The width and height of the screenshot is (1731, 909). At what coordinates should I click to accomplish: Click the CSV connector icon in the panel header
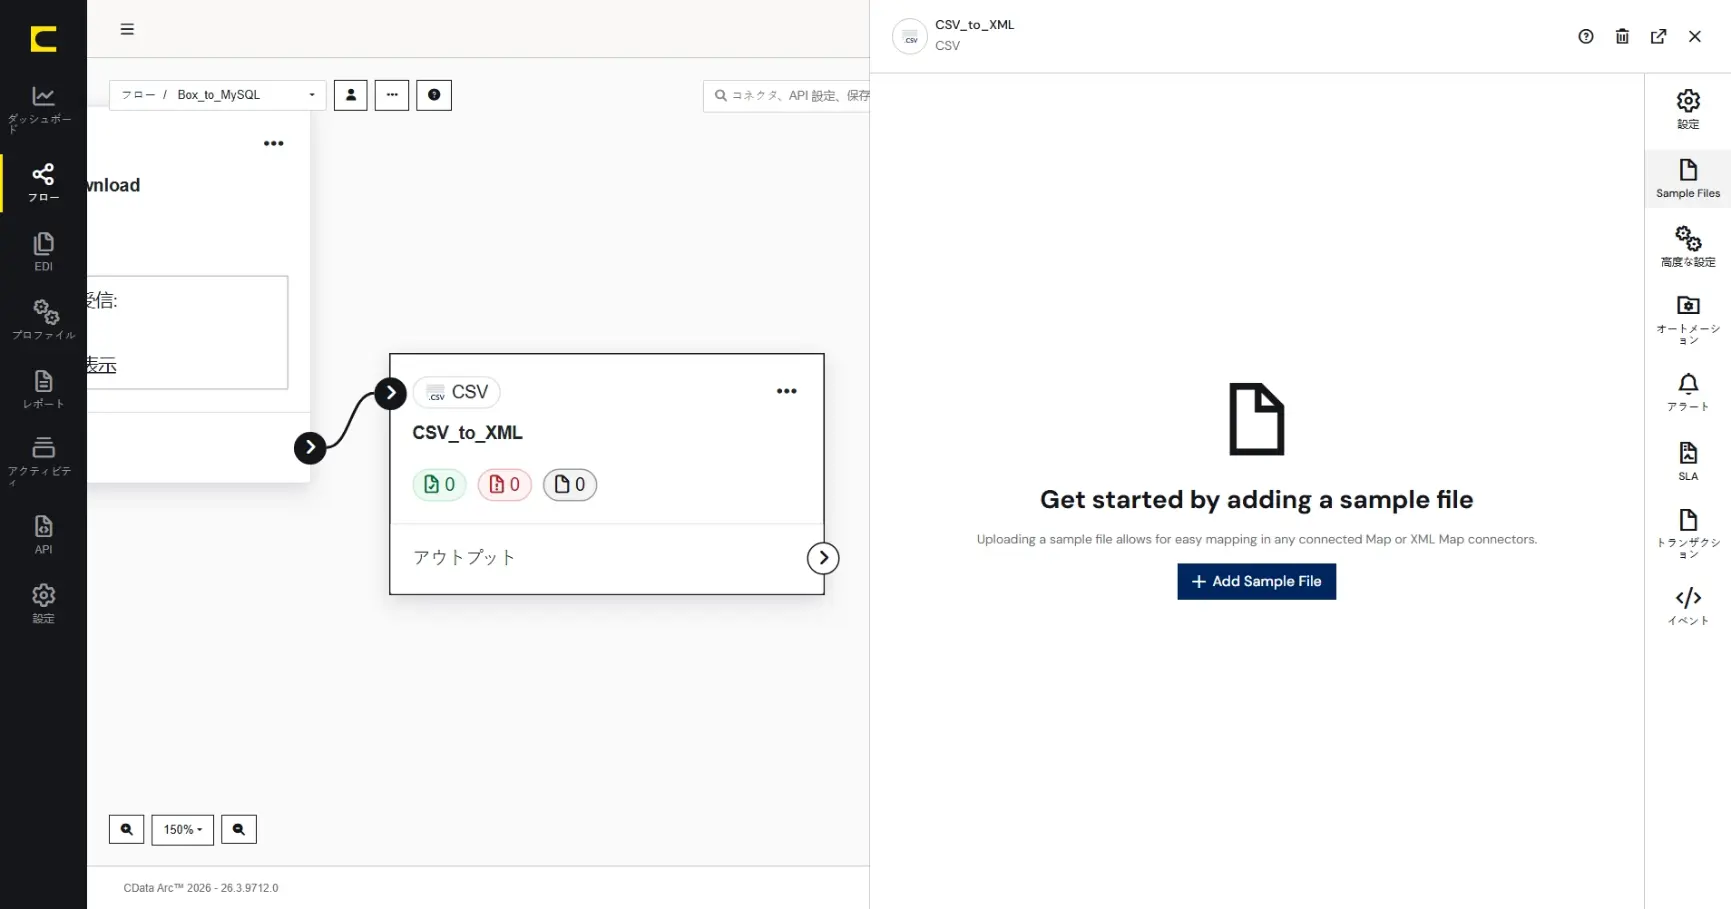pos(910,37)
